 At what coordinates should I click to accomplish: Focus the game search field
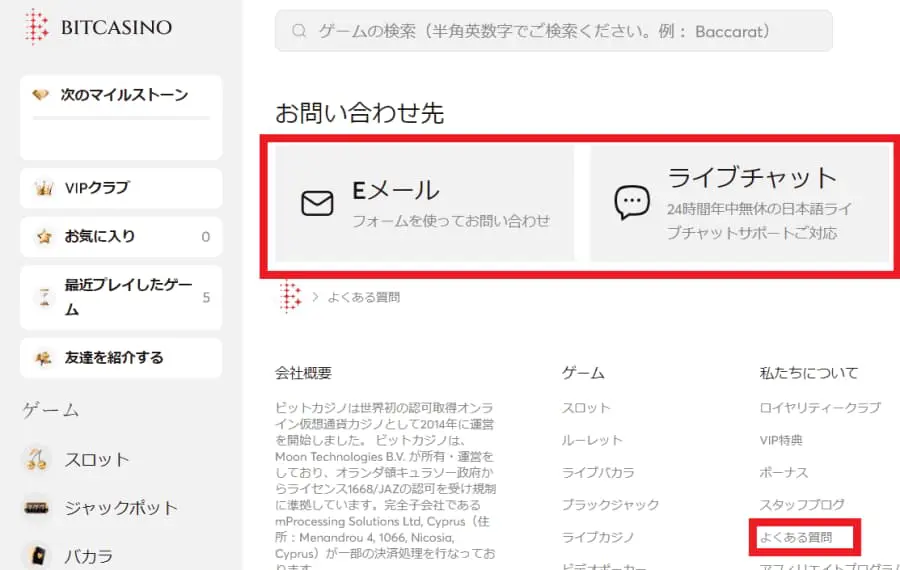click(553, 30)
